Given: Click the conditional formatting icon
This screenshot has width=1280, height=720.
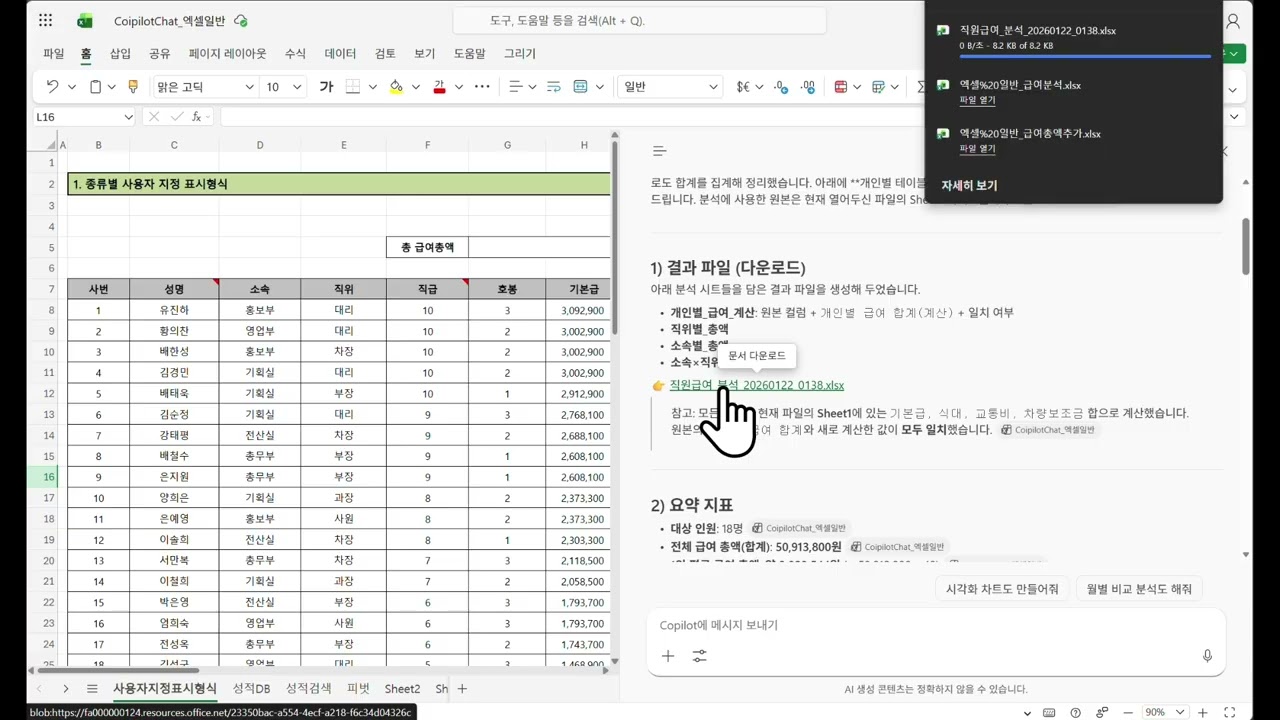Looking at the screenshot, I should (841, 87).
